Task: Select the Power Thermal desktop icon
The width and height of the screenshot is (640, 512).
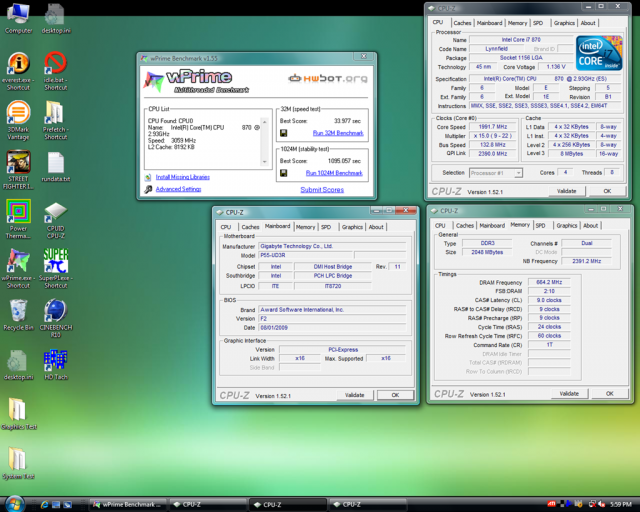Action: tap(18, 220)
